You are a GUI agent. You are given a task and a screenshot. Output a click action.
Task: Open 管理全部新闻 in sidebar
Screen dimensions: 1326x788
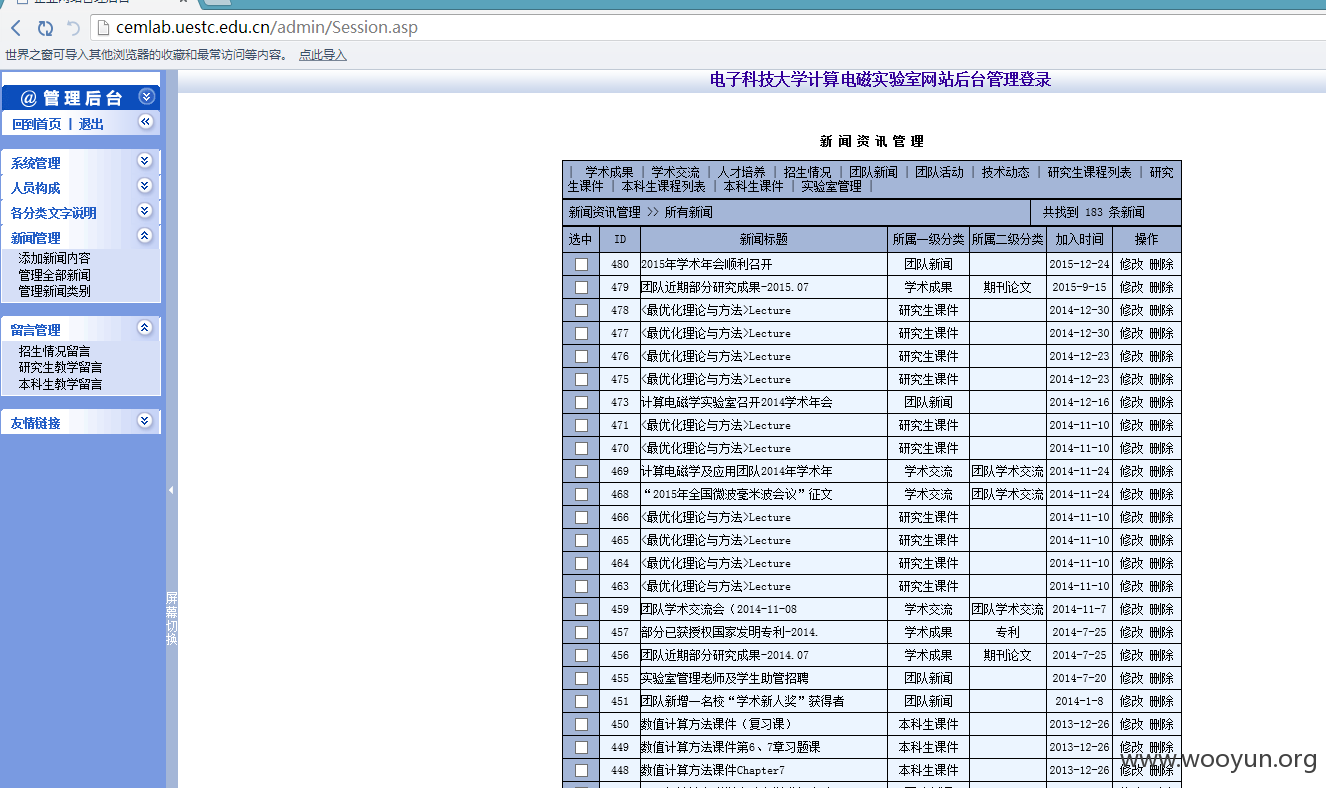[x=54, y=275]
